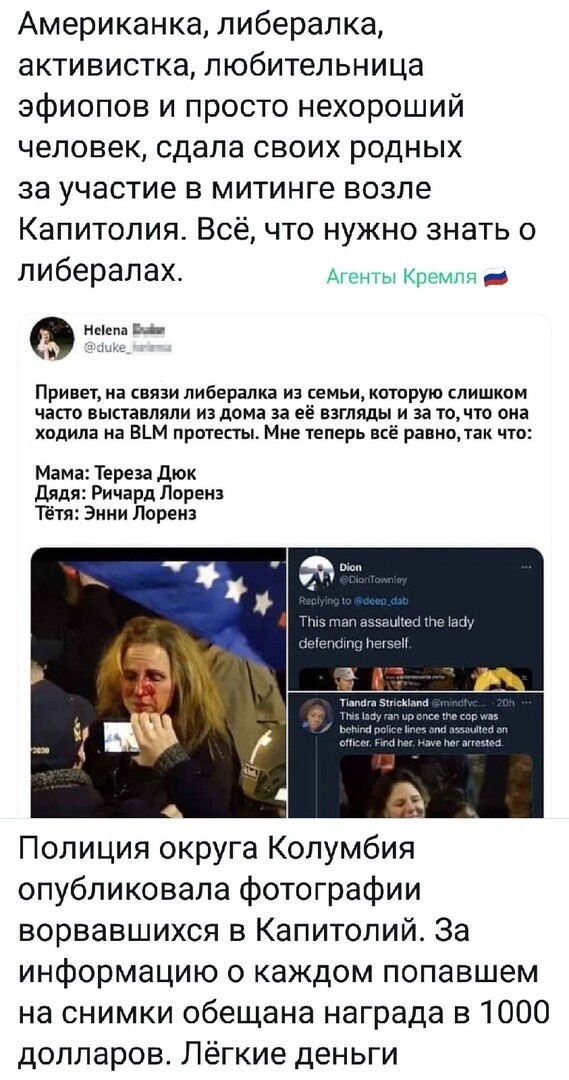The image size is (569, 1080).
Task: Open image strip below Dion's tweet text
Action: (x=415, y=678)
